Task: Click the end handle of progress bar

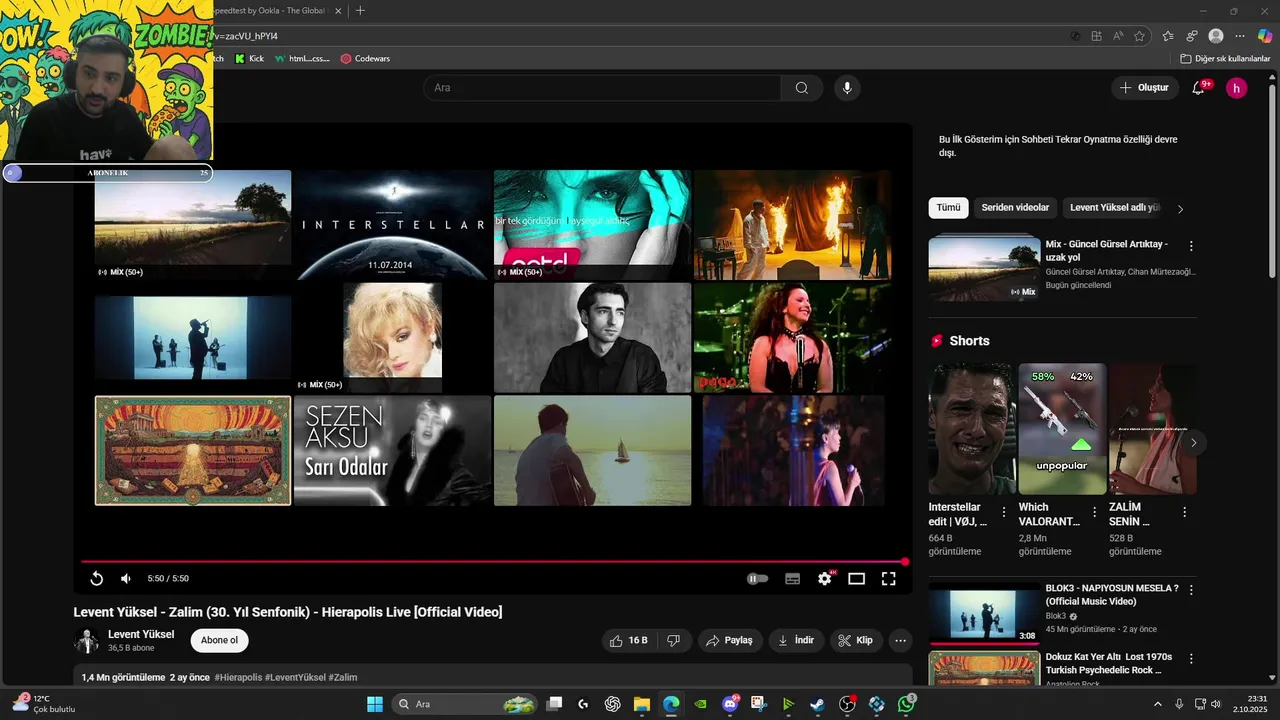Action: click(x=905, y=562)
